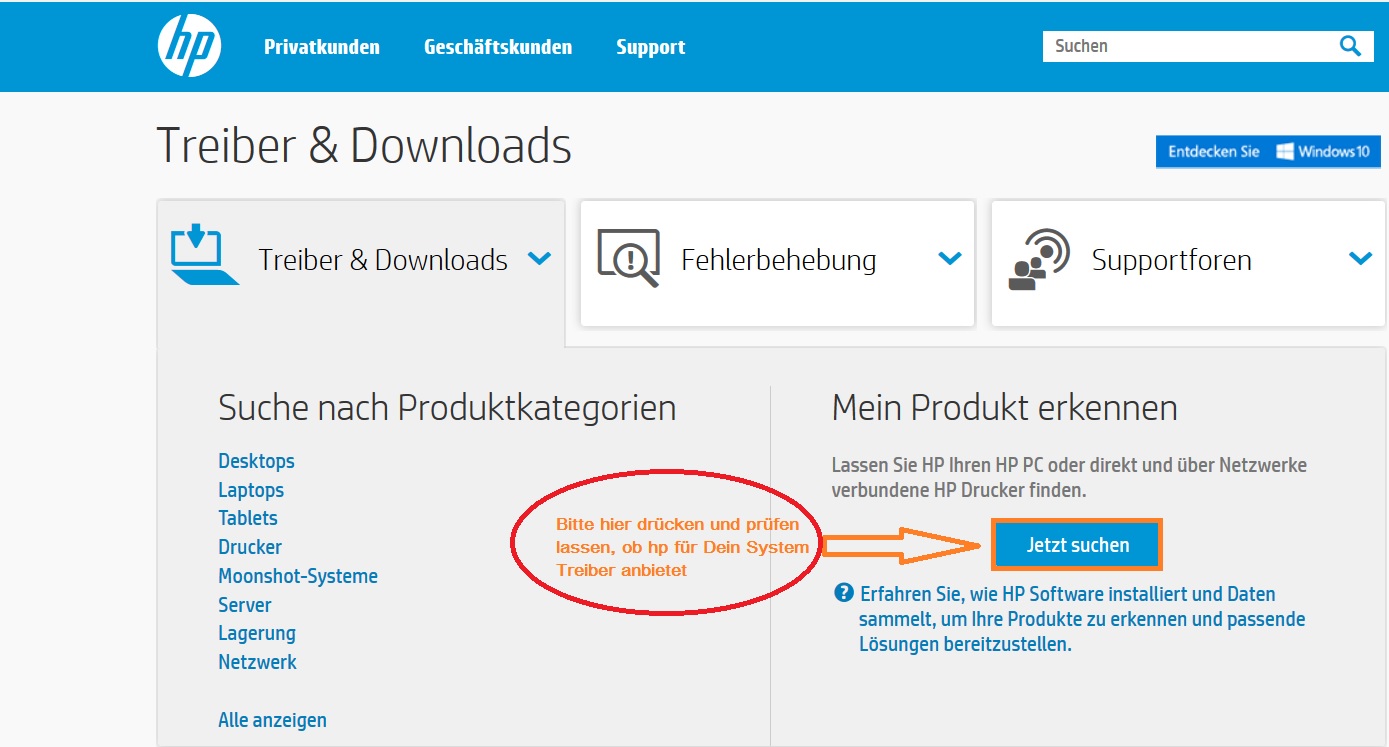1389x747 pixels.
Task: Open the Laptops category link
Action: (x=251, y=490)
